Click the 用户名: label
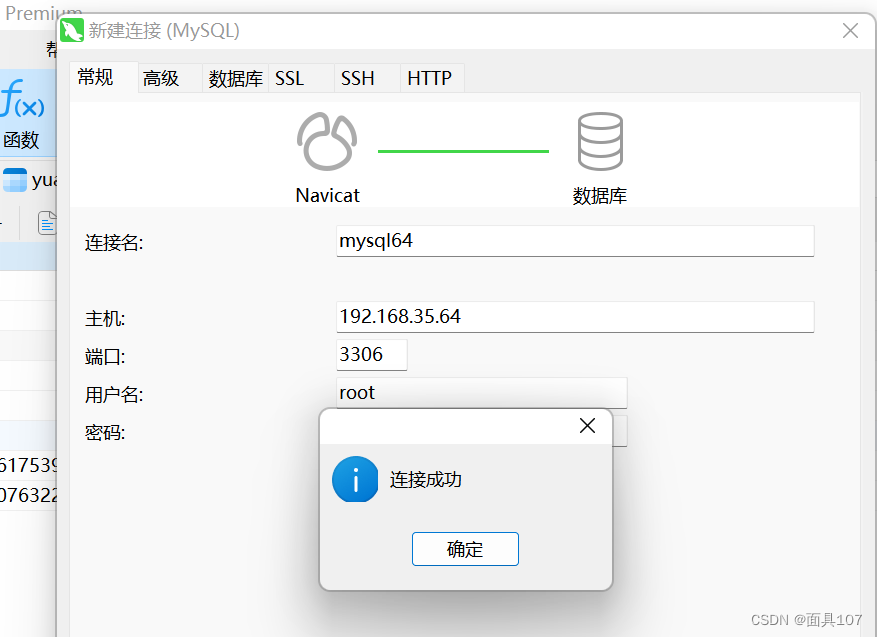877x637 pixels. pyautogui.click(x=114, y=395)
